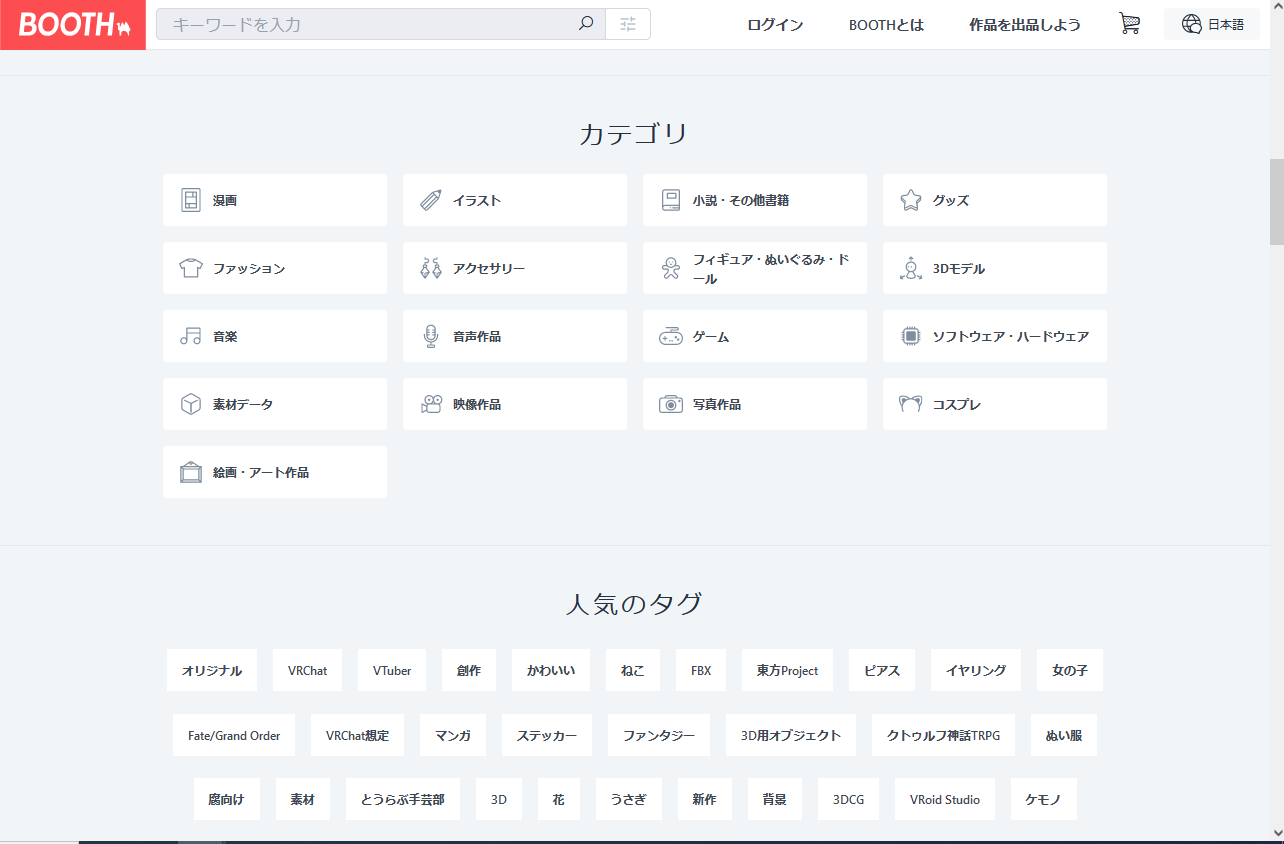Click the magnifying glass search icon

[586, 24]
